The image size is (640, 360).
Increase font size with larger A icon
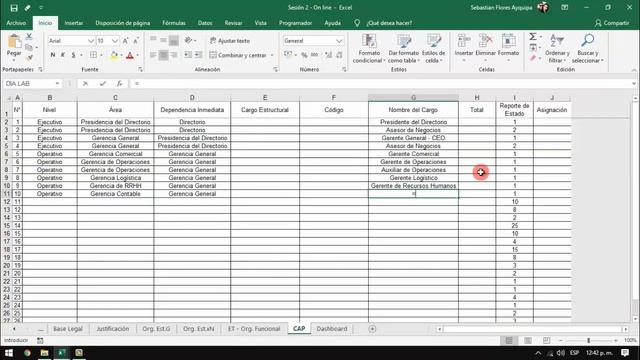(126, 41)
